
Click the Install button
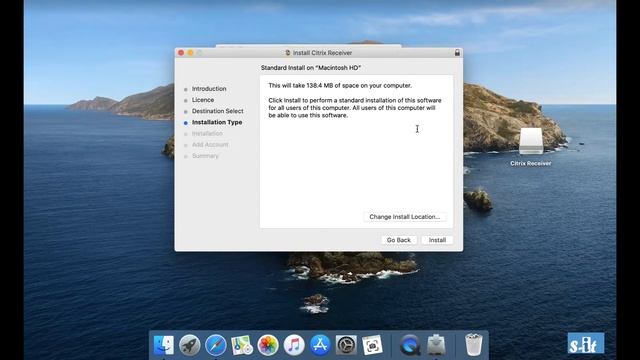coord(437,240)
